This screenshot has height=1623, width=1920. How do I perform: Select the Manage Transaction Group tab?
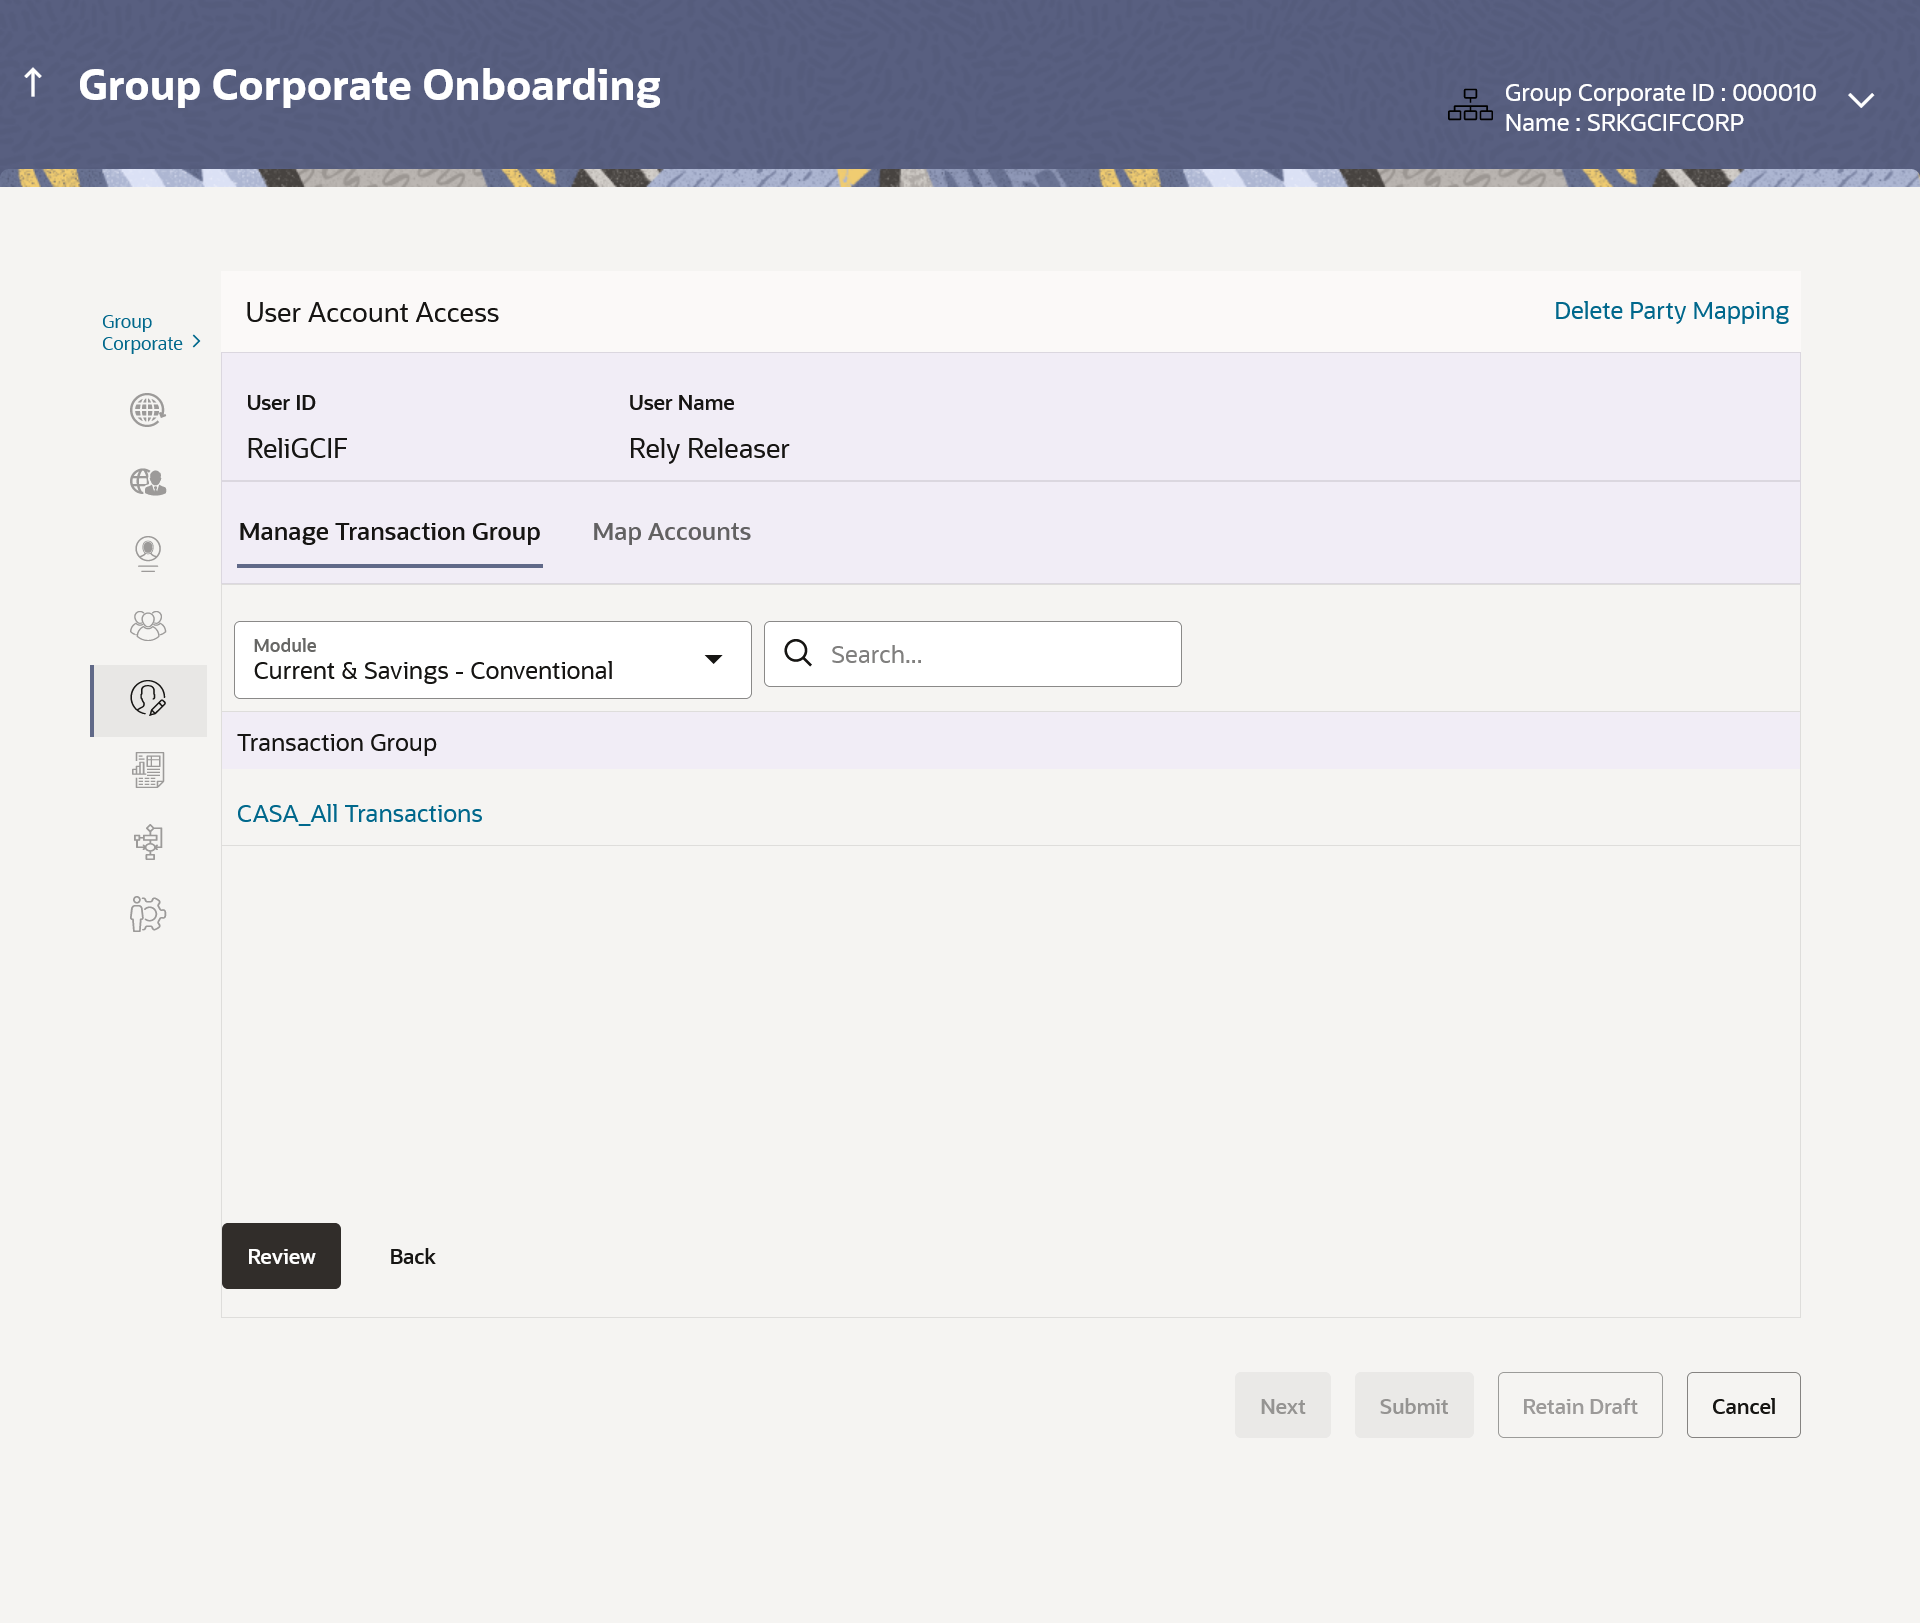pyautogui.click(x=389, y=532)
